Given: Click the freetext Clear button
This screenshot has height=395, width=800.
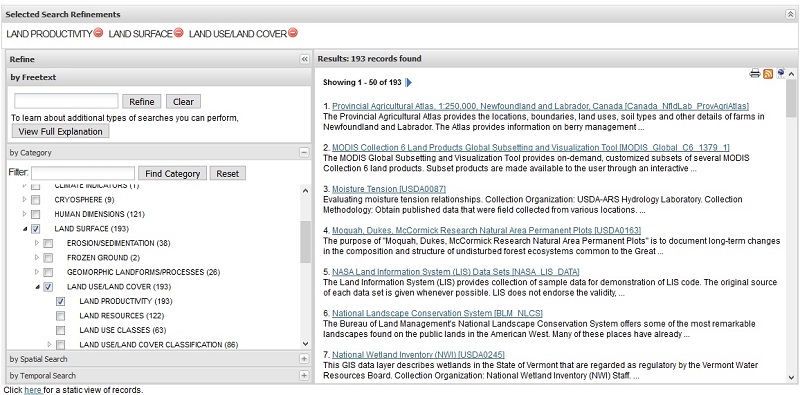Looking at the screenshot, I should coord(183,101).
